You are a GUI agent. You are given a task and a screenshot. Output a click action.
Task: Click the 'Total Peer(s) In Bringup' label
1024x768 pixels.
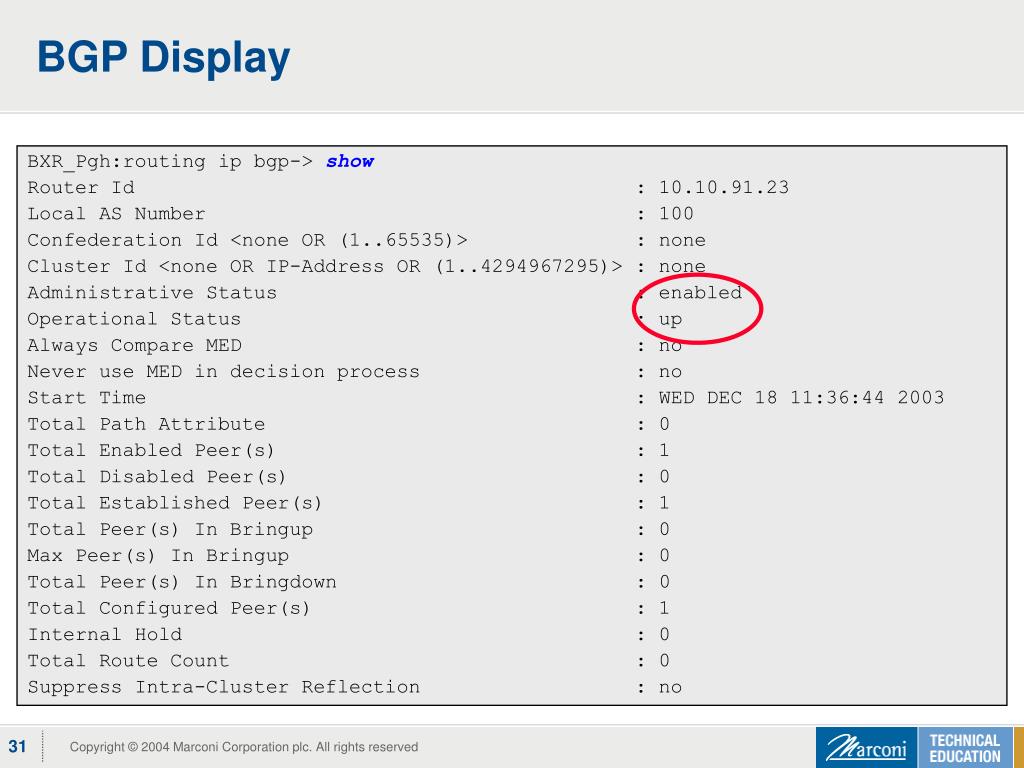click(170, 530)
